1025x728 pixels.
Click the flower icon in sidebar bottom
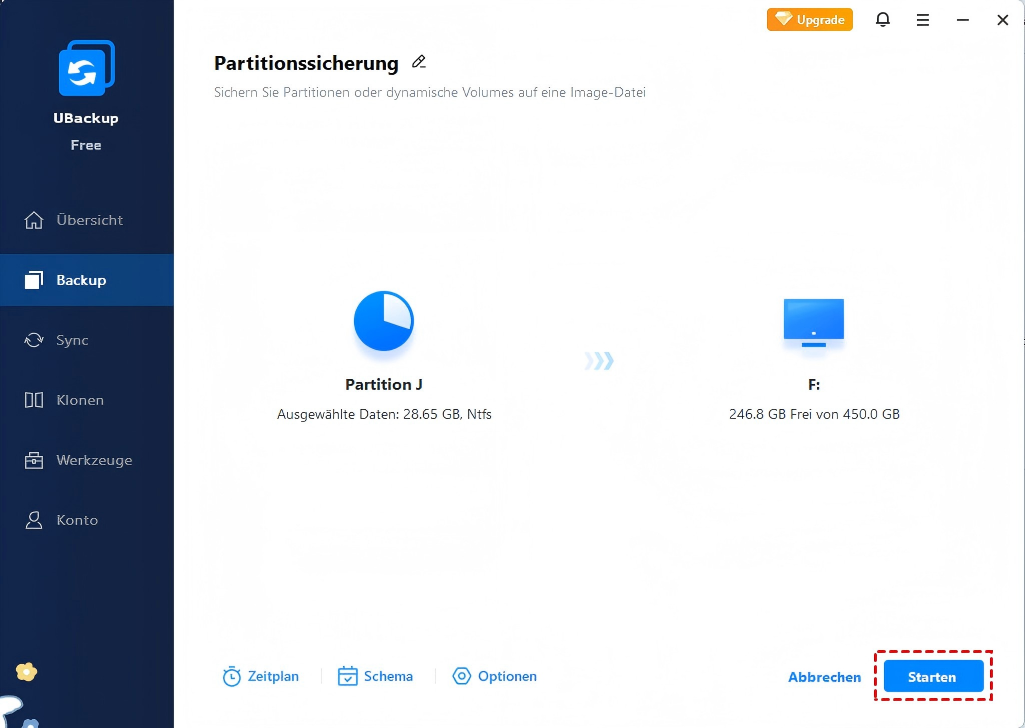point(27,672)
